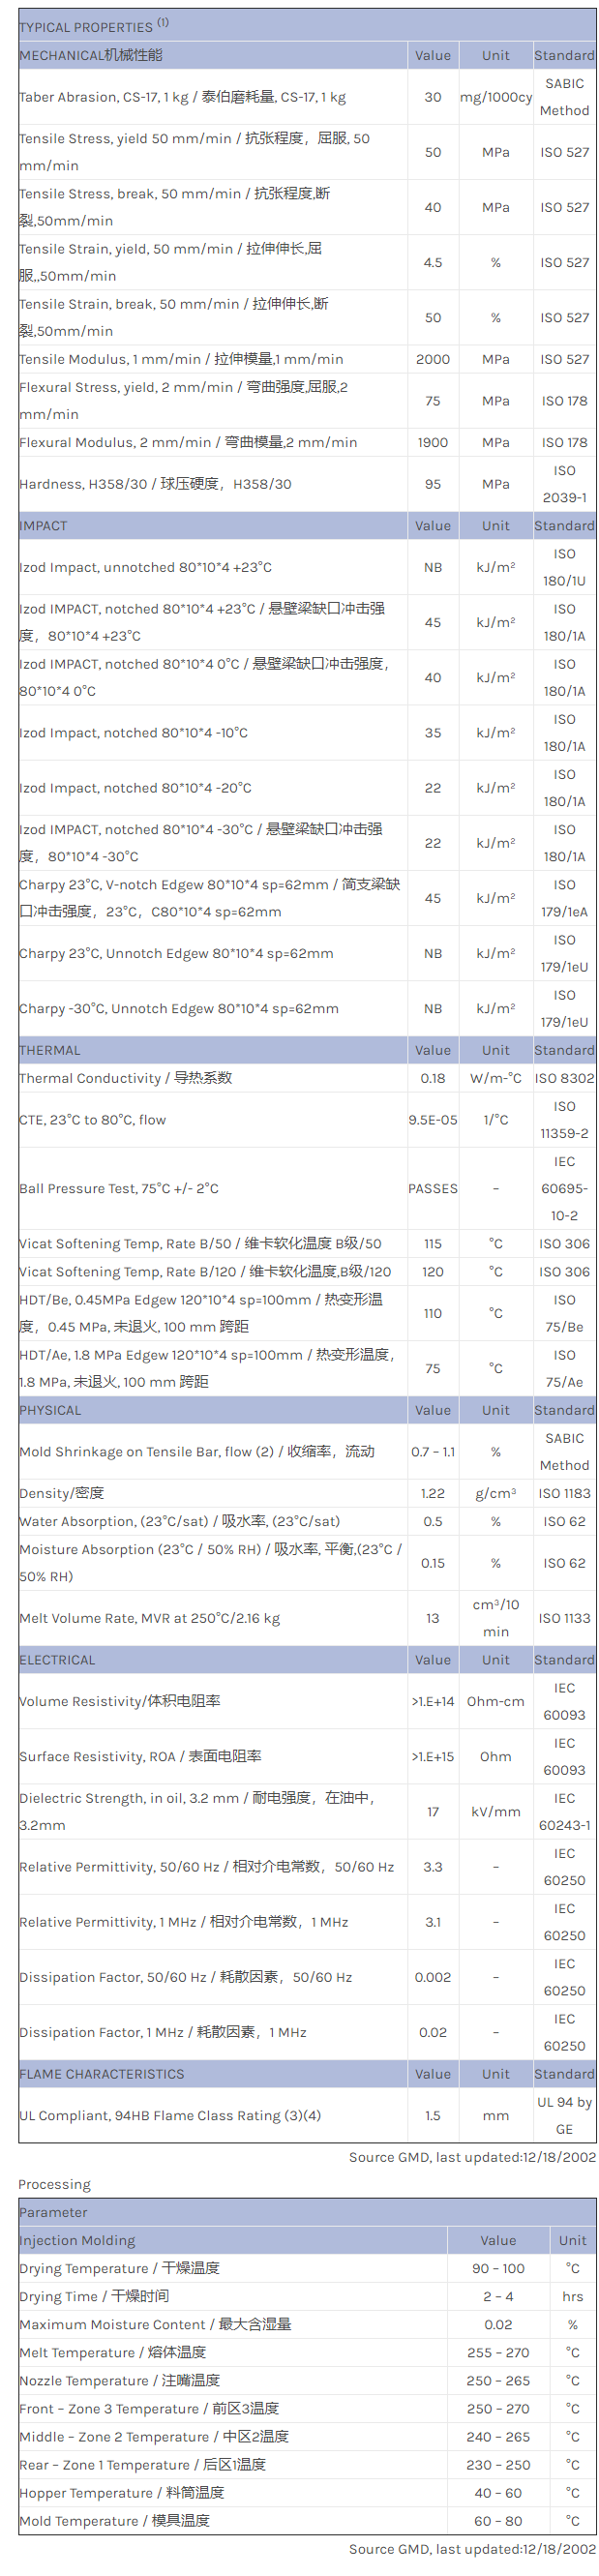The width and height of the screenshot is (599, 2576).
Task: Select the PHYSICAL section header
Action: pyautogui.click(x=50, y=1410)
